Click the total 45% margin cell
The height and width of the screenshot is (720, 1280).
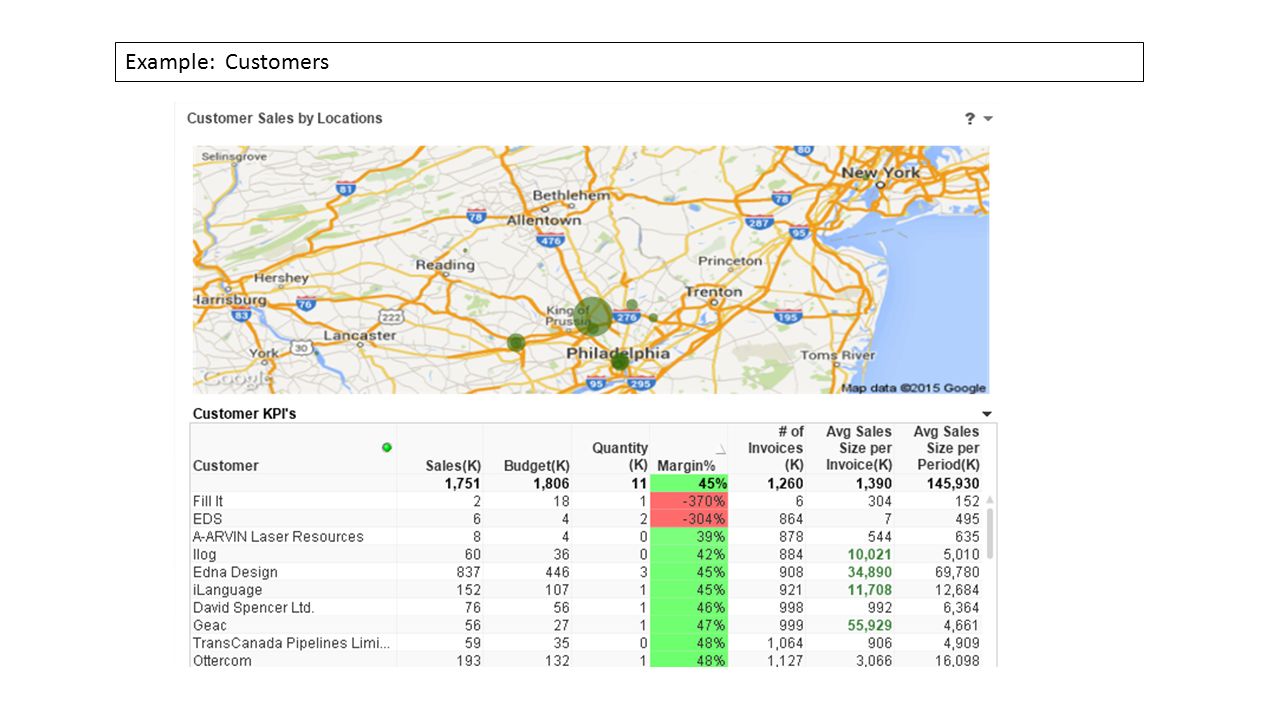(x=689, y=484)
